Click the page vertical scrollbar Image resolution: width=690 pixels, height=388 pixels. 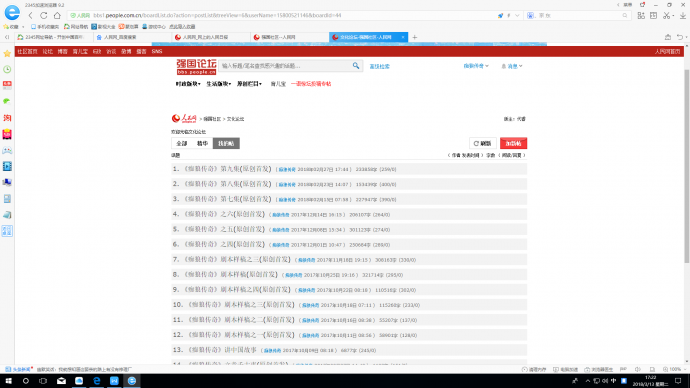click(686, 166)
